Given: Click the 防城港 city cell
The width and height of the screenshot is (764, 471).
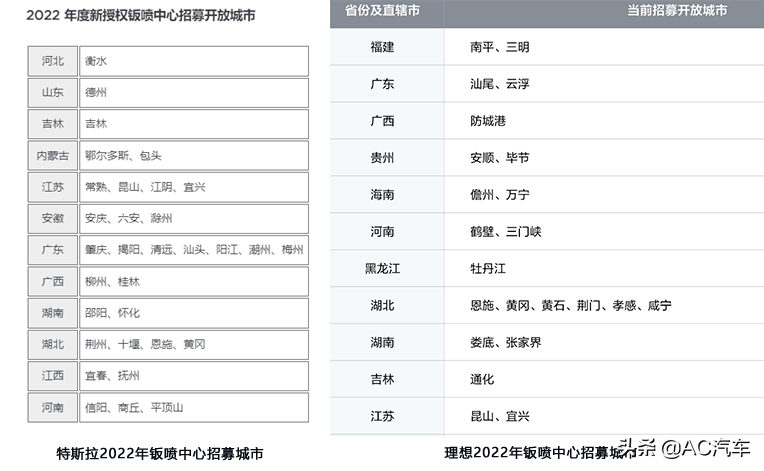Looking at the screenshot, I should coord(604,121).
